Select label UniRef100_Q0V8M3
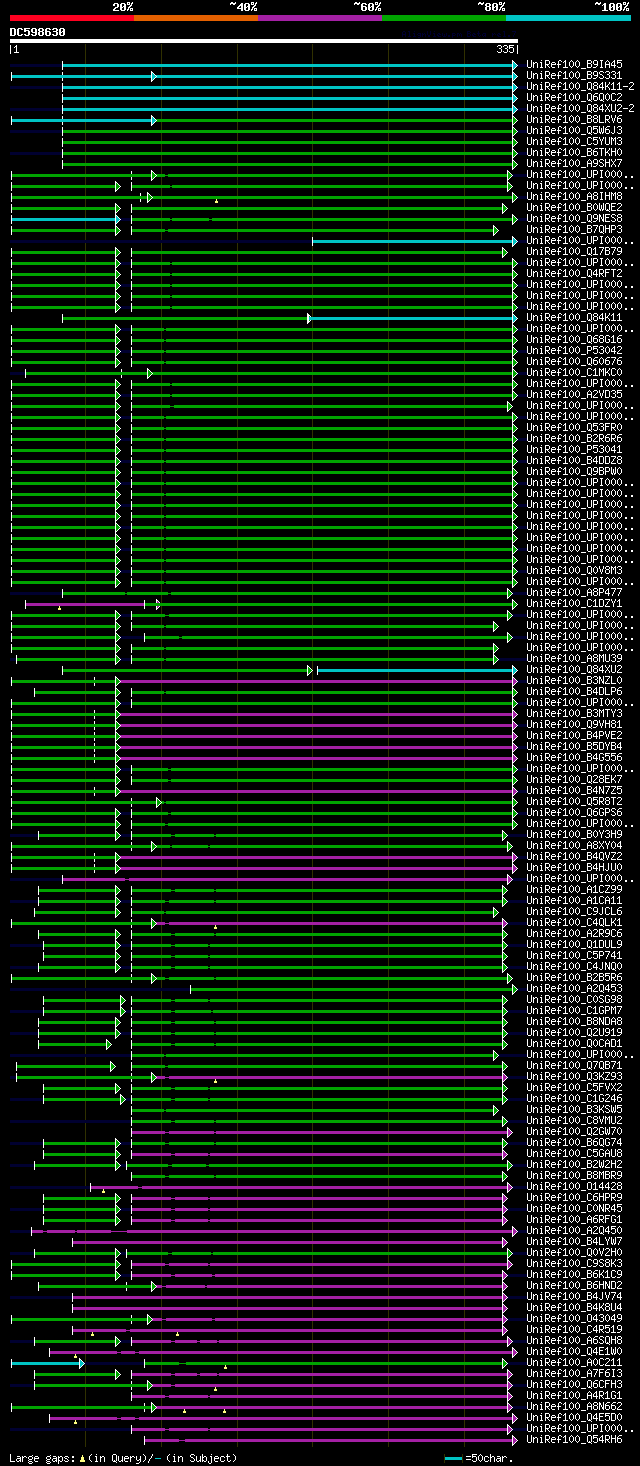Screen dimensions: 640x1466 click(x=574, y=570)
